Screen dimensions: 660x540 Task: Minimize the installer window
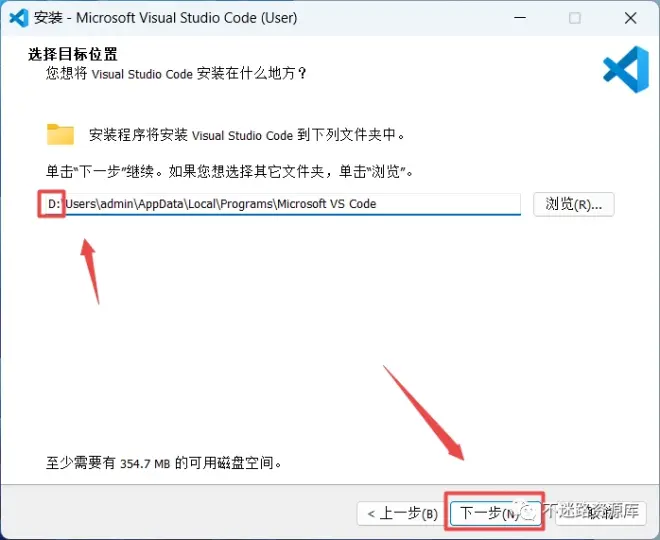pyautogui.click(x=520, y=18)
